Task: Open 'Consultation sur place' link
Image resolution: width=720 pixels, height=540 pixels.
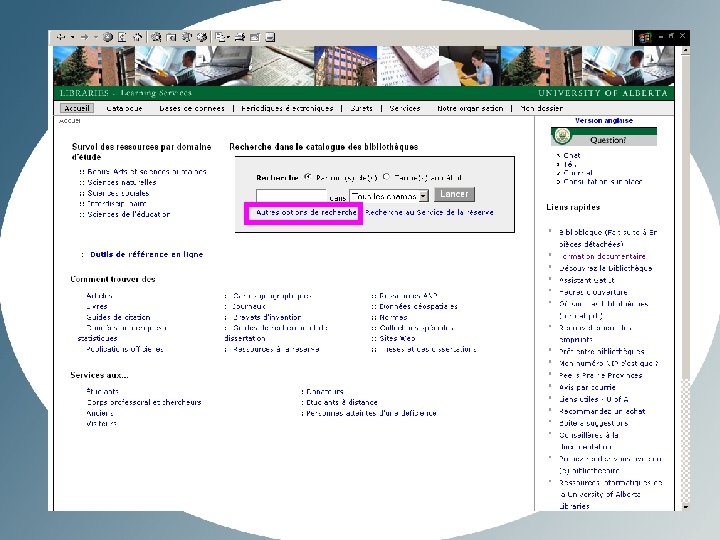Action: point(602,181)
